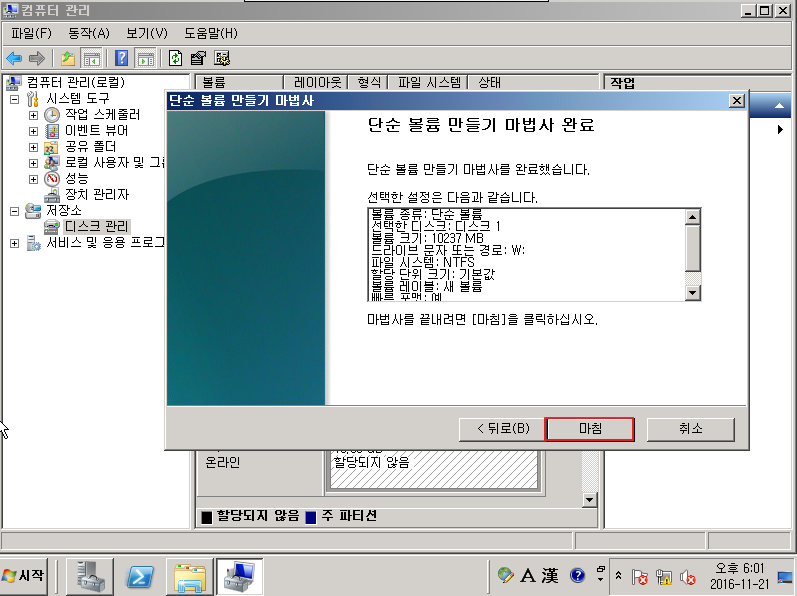
Task: Expand the 로컬 사용자 및 그룹 node
Action: (x=33, y=163)
